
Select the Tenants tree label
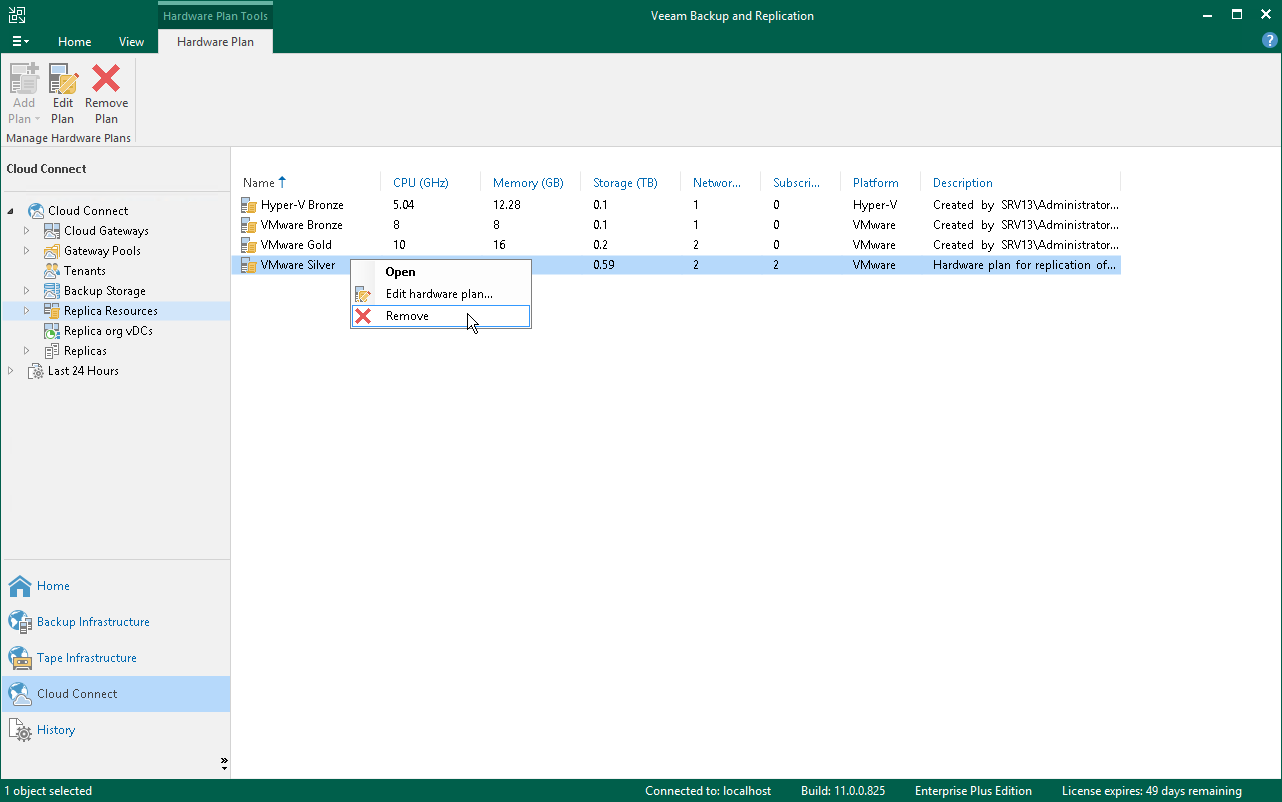click(x=85, y=271)
